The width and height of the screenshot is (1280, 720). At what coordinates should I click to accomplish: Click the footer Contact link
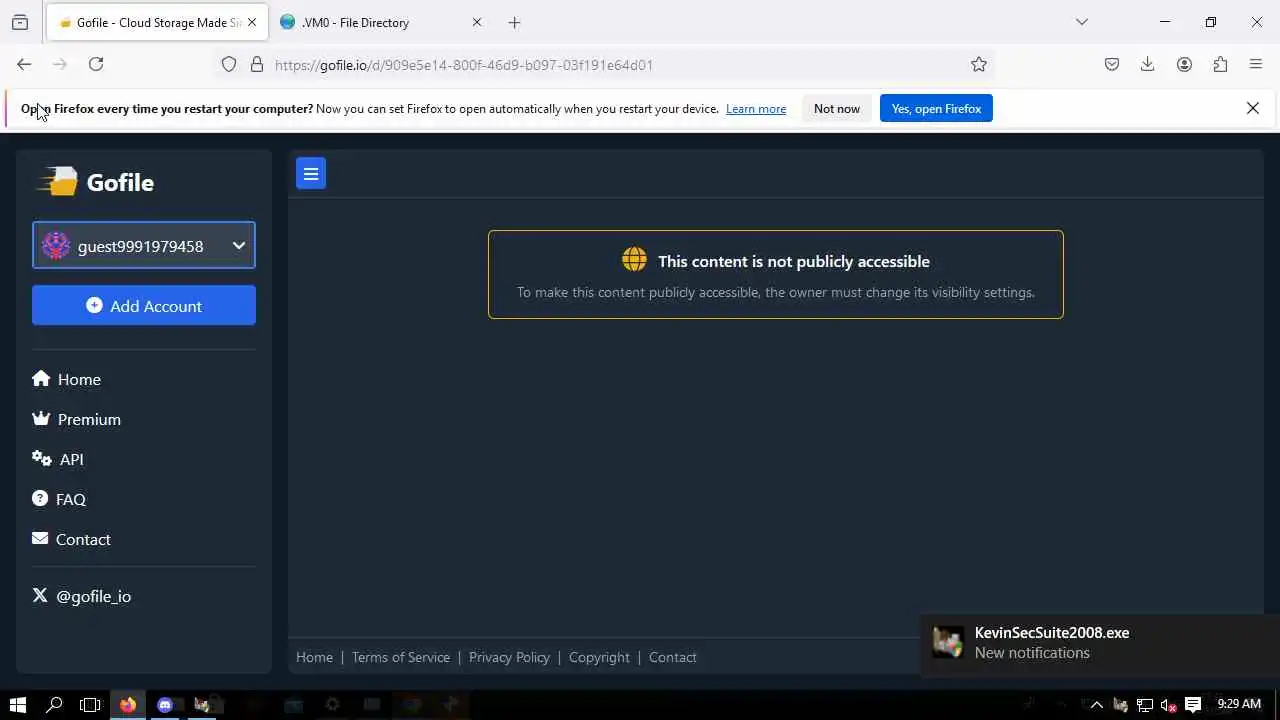point(672,657)
